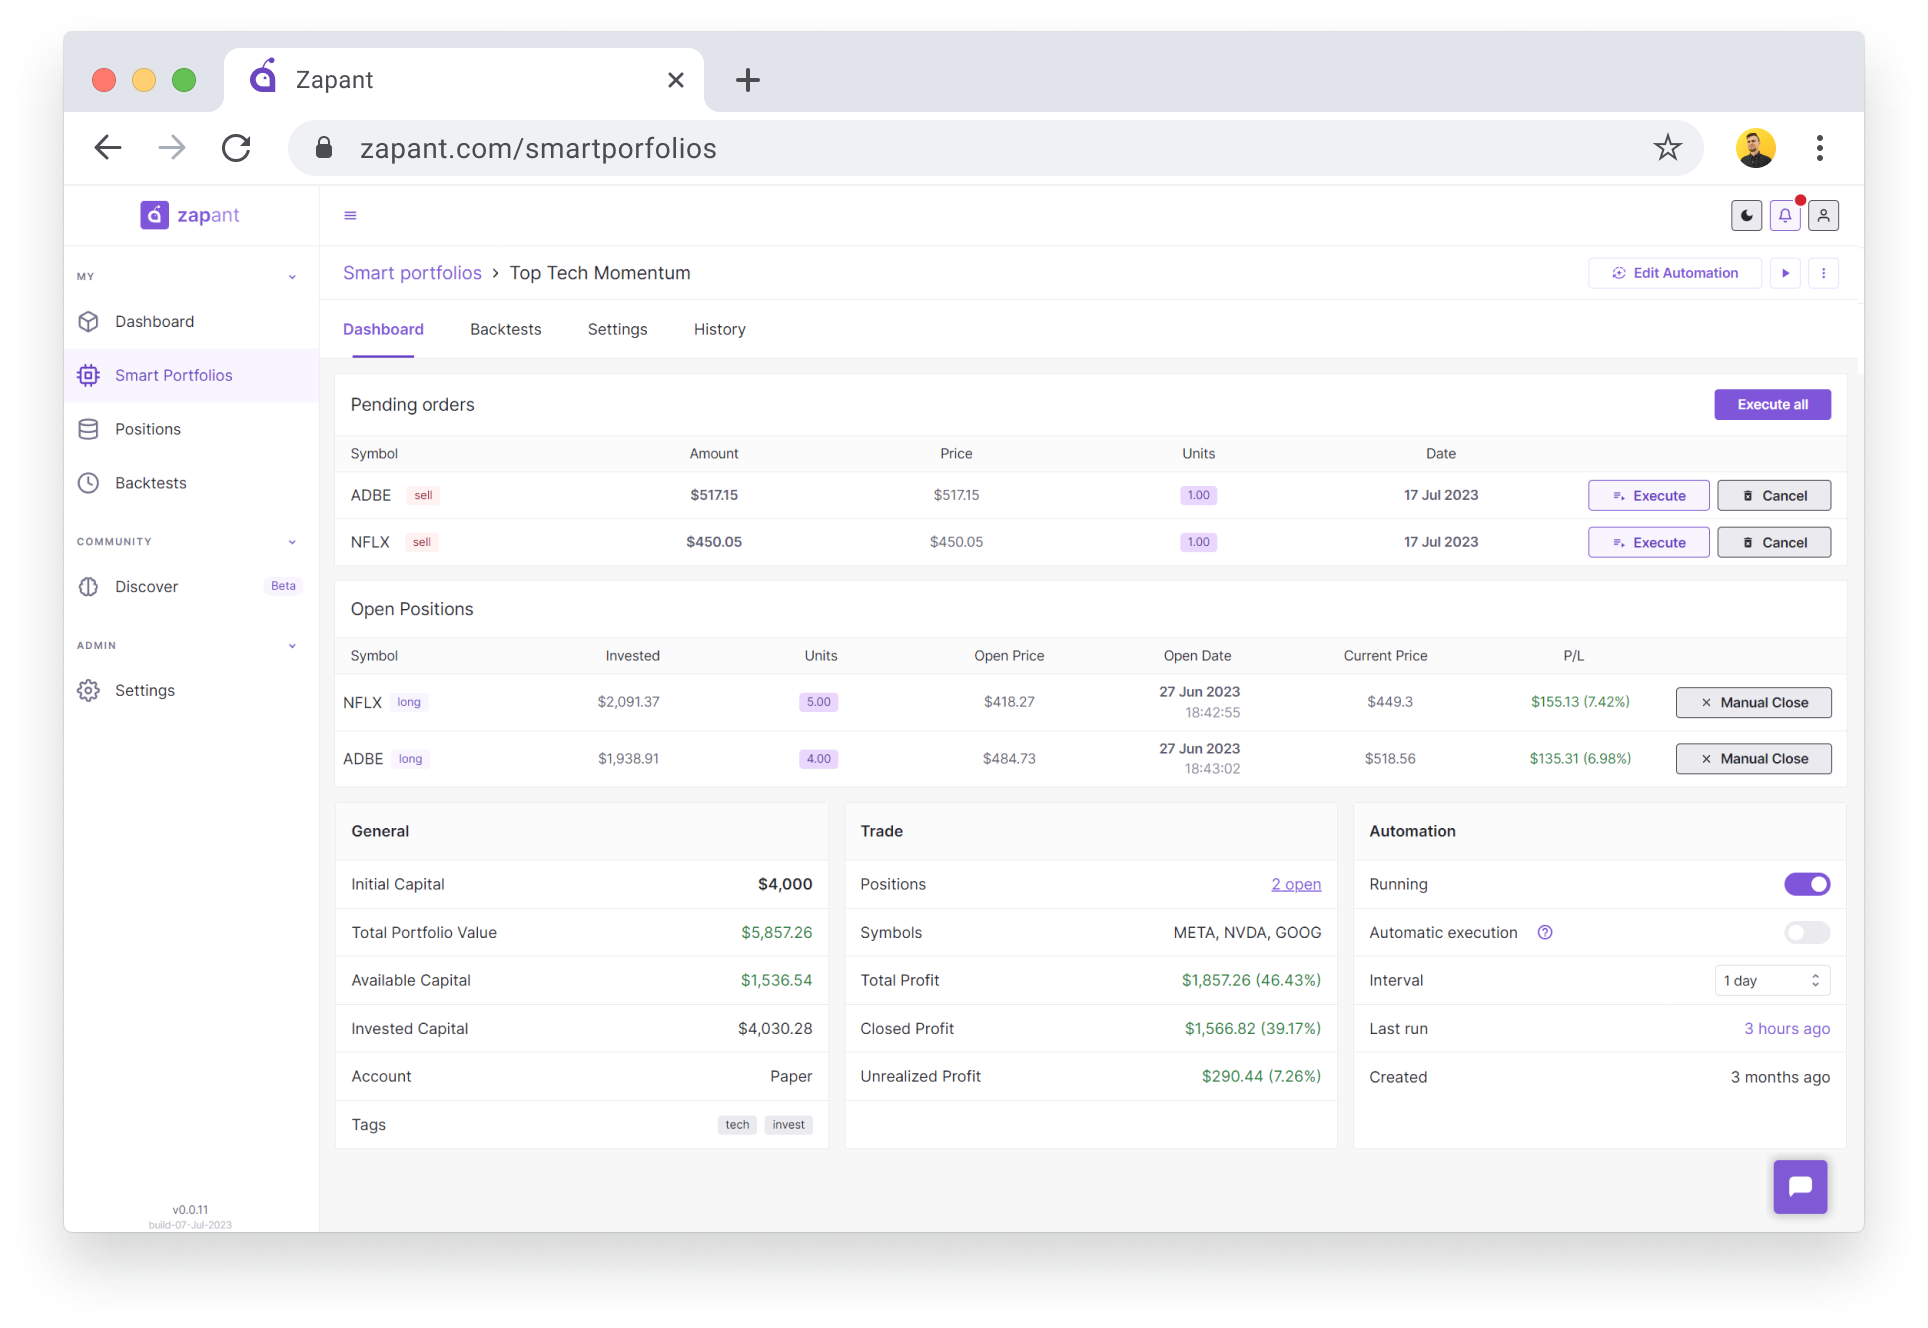Open a new browser tab

click(747, 80)
